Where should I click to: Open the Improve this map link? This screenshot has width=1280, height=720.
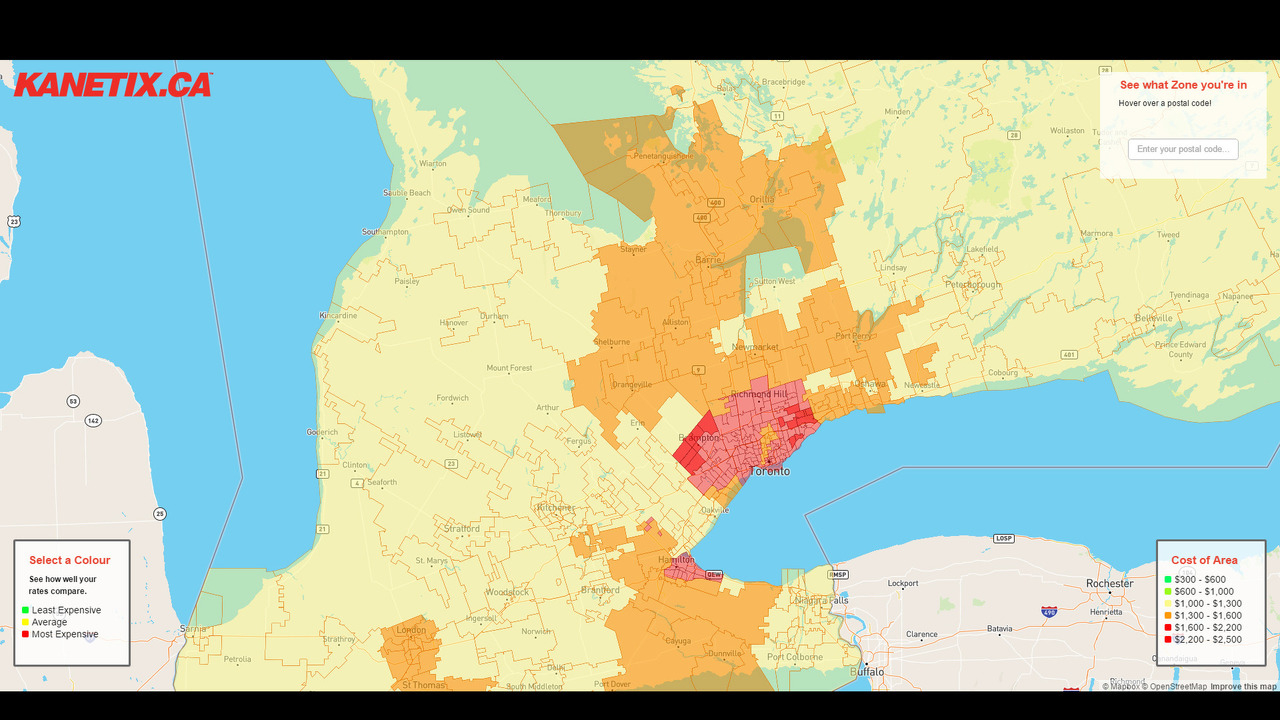tap(1243, 686)
